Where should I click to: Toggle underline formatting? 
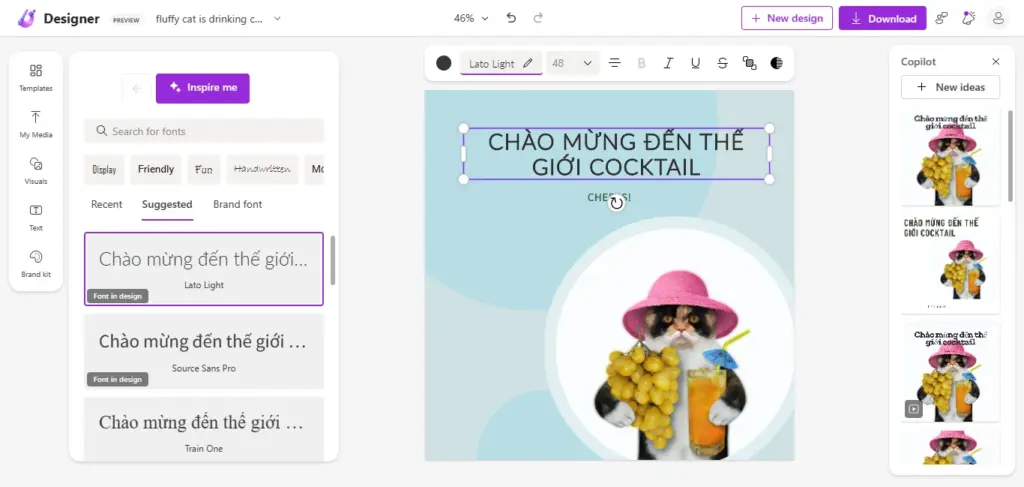[695, 63]
